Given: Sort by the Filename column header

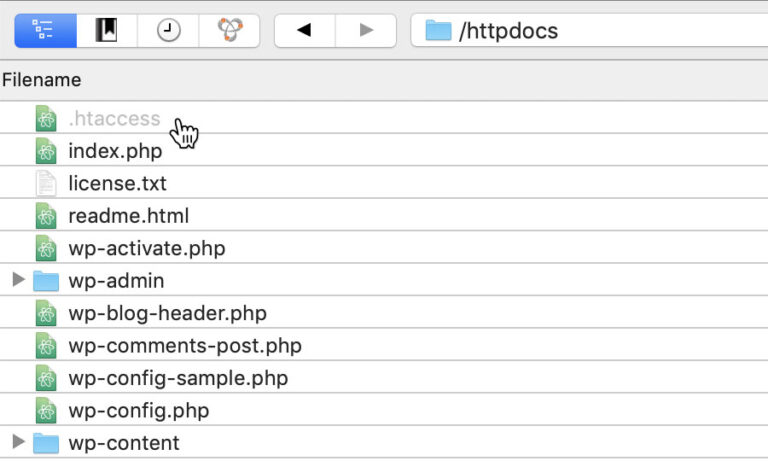Looking at the screenshot, I should [42, 80].
